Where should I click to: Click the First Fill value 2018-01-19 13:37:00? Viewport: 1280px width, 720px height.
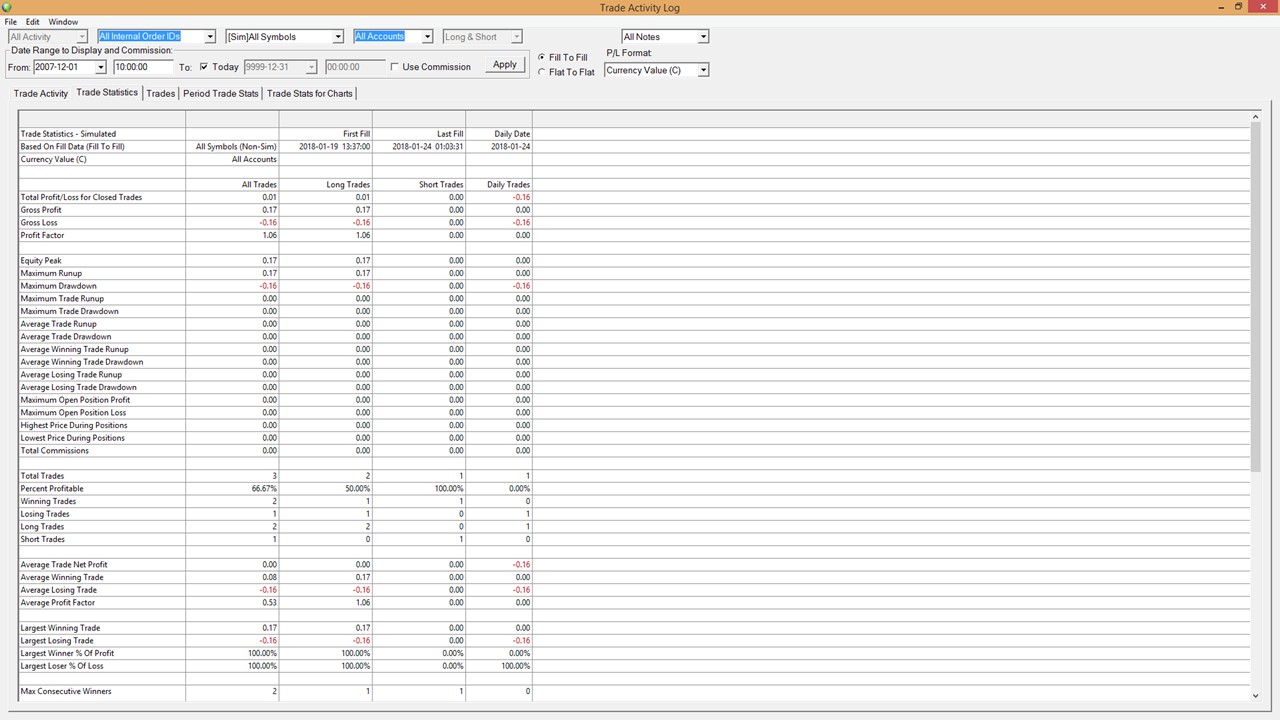(334, 147)
